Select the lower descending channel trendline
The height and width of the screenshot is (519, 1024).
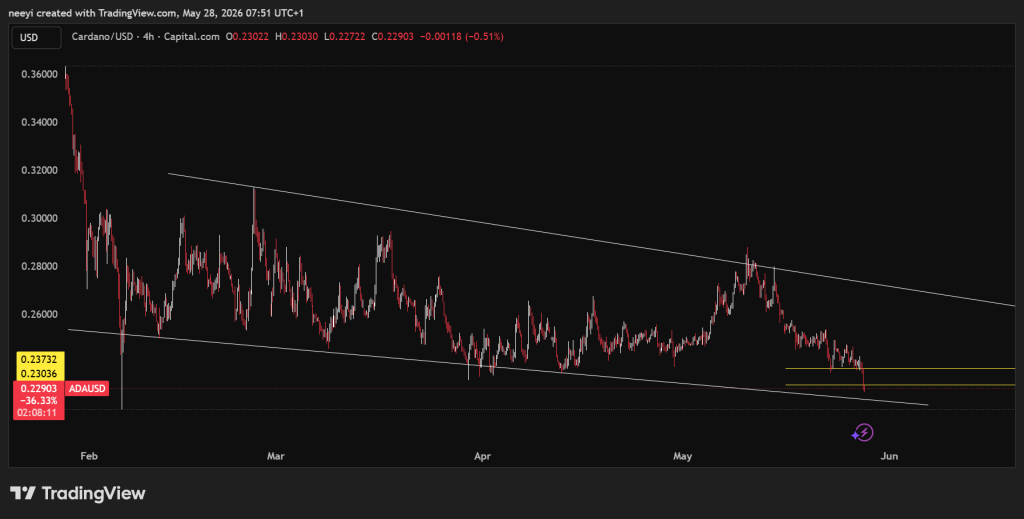(x=498, y=367)
